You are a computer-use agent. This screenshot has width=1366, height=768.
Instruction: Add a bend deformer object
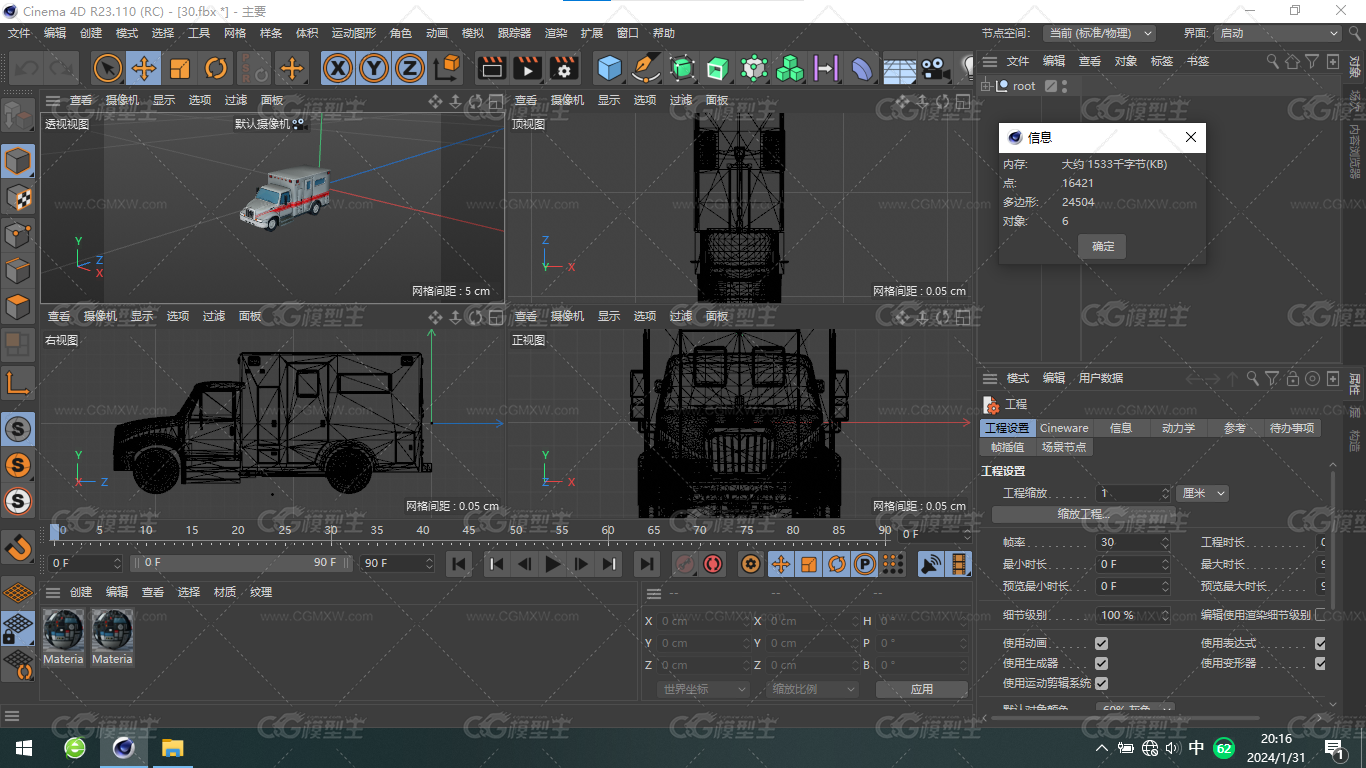coord(862,68)
